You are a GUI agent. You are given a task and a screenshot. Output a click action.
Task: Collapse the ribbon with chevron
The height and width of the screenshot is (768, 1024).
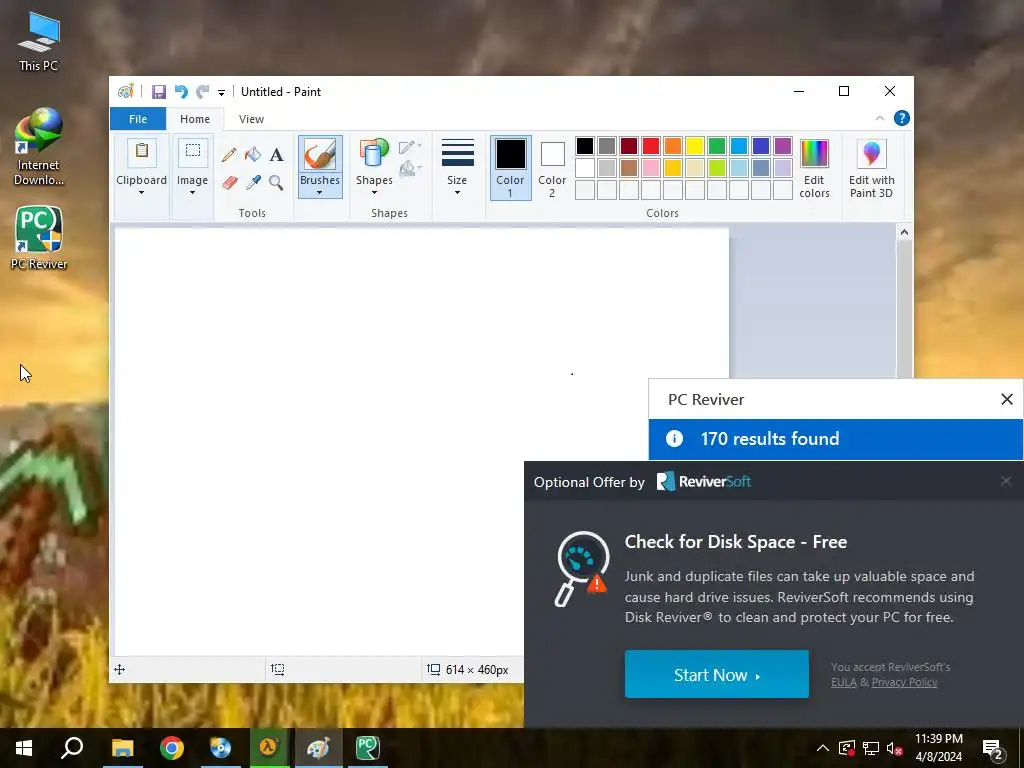pos(880,118)
